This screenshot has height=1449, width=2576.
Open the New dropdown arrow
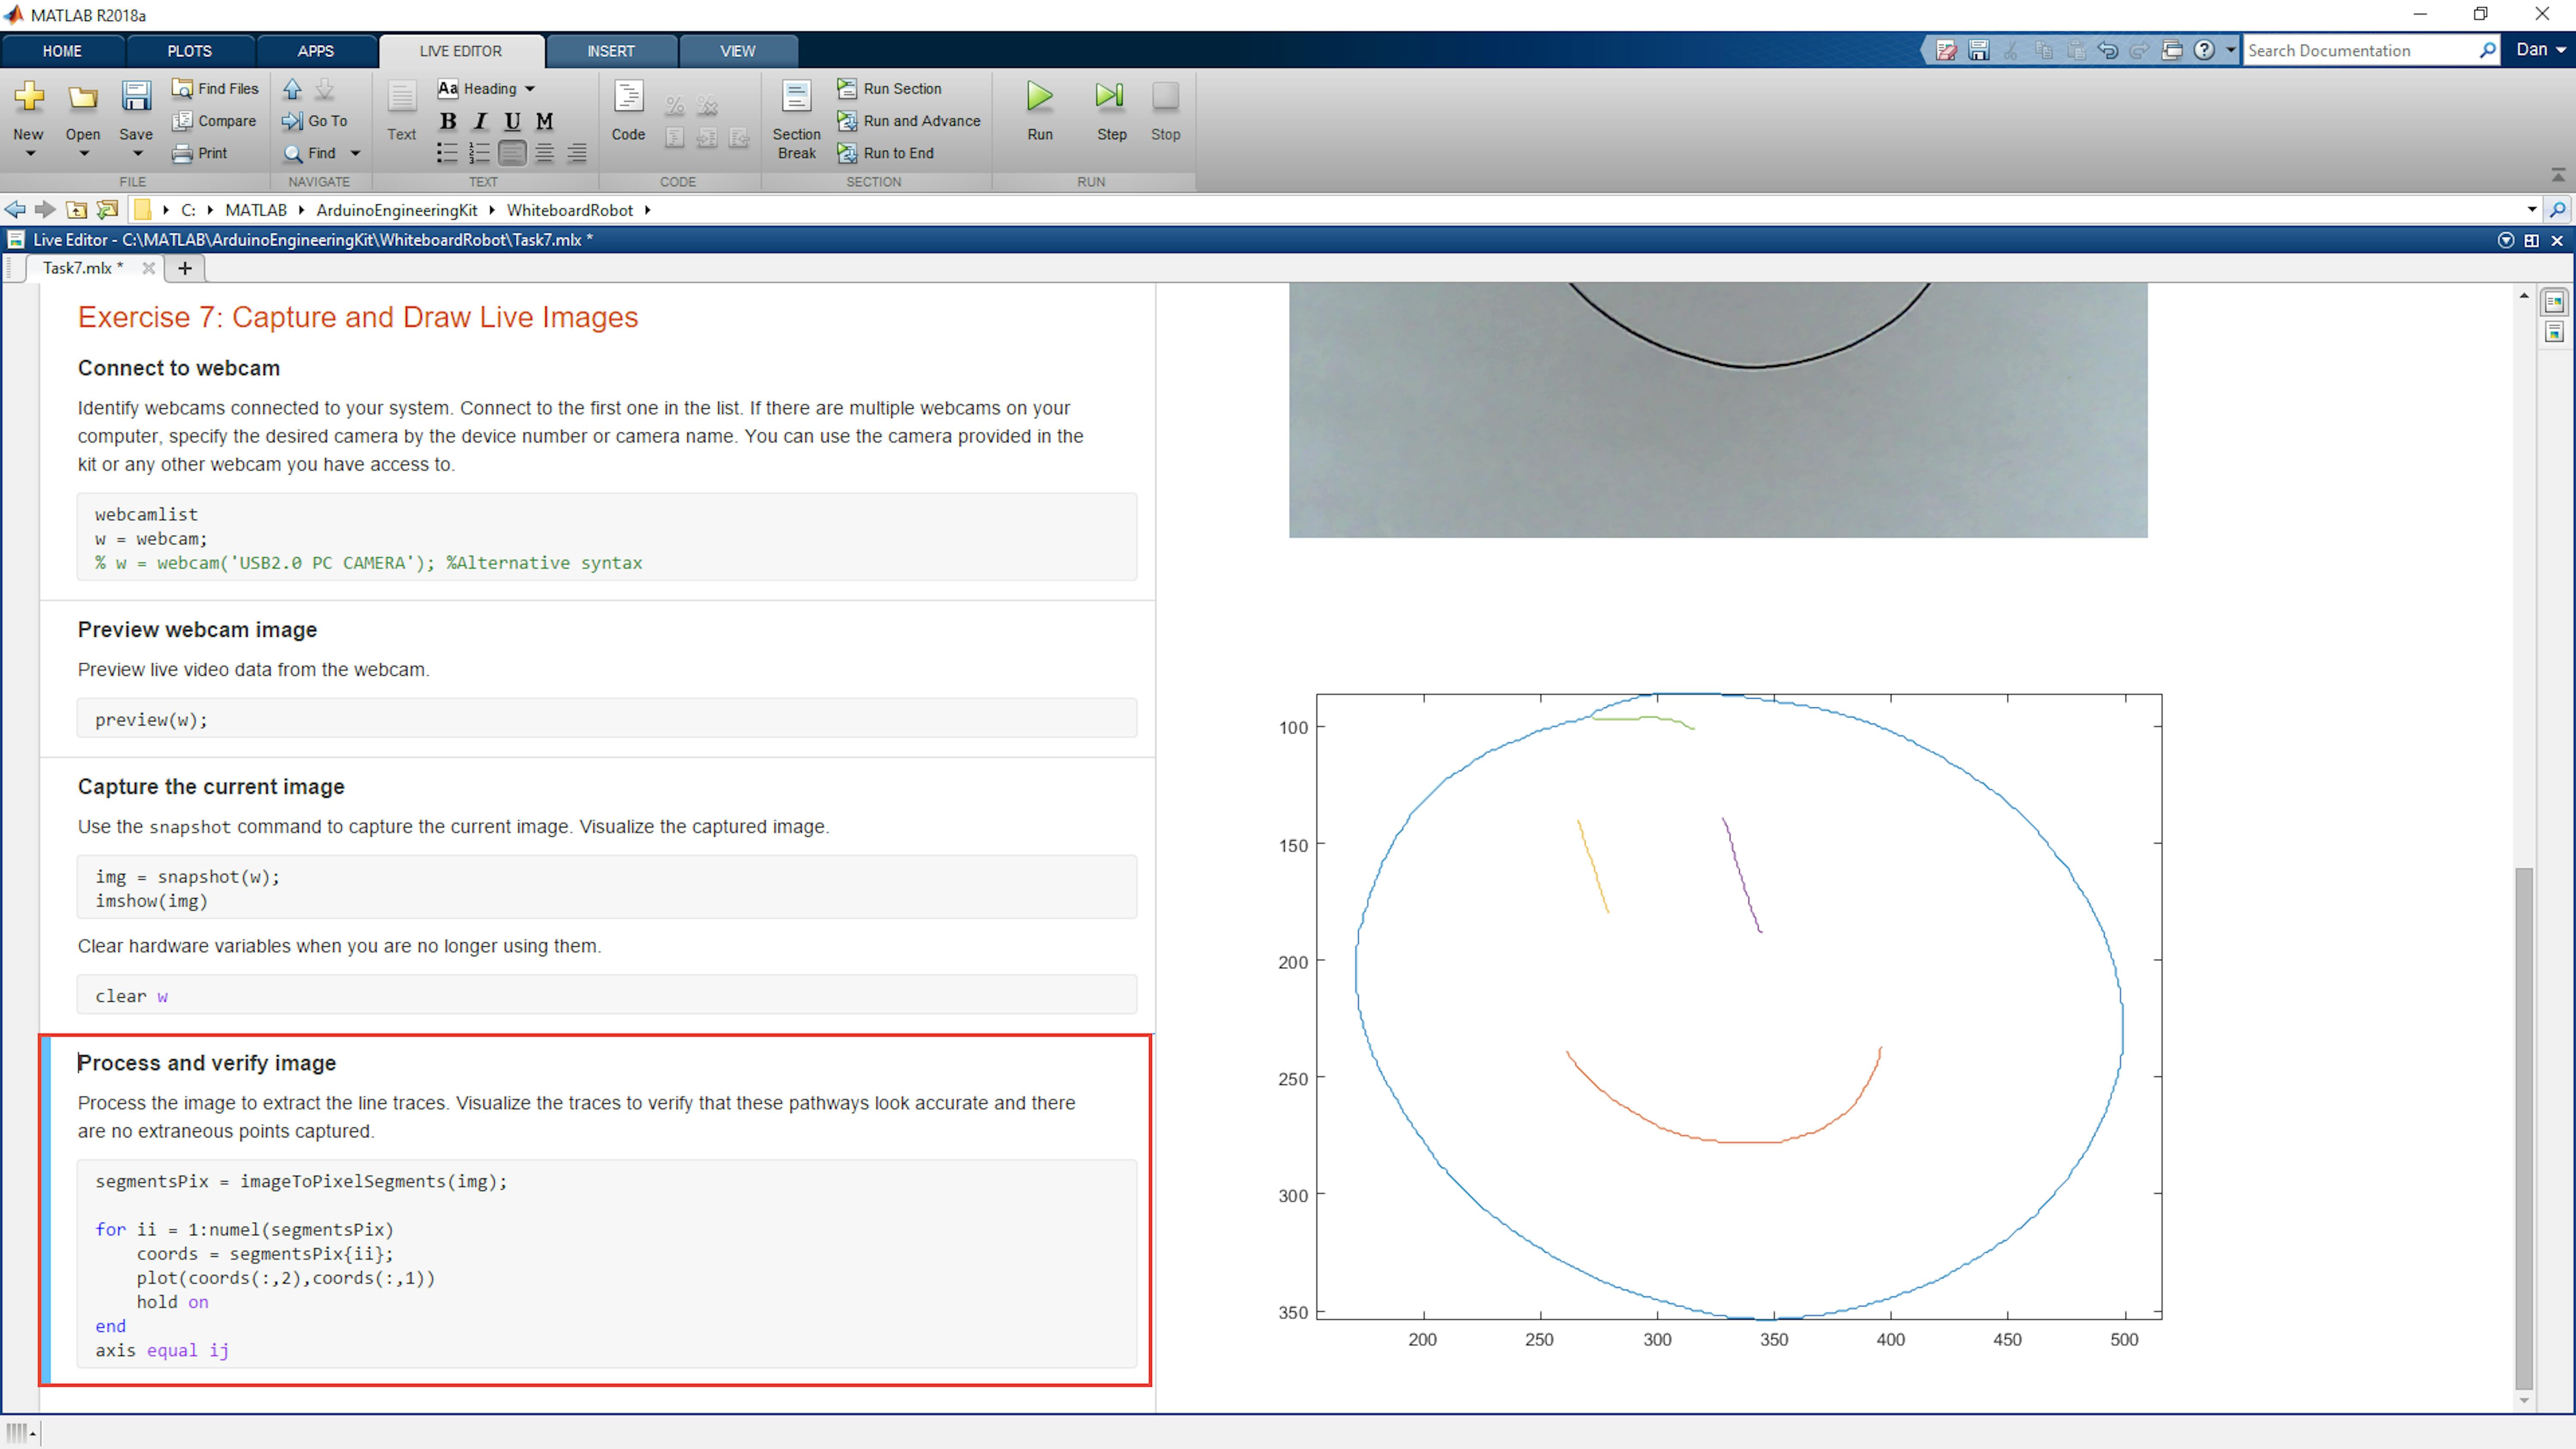(x=29, y=154)
